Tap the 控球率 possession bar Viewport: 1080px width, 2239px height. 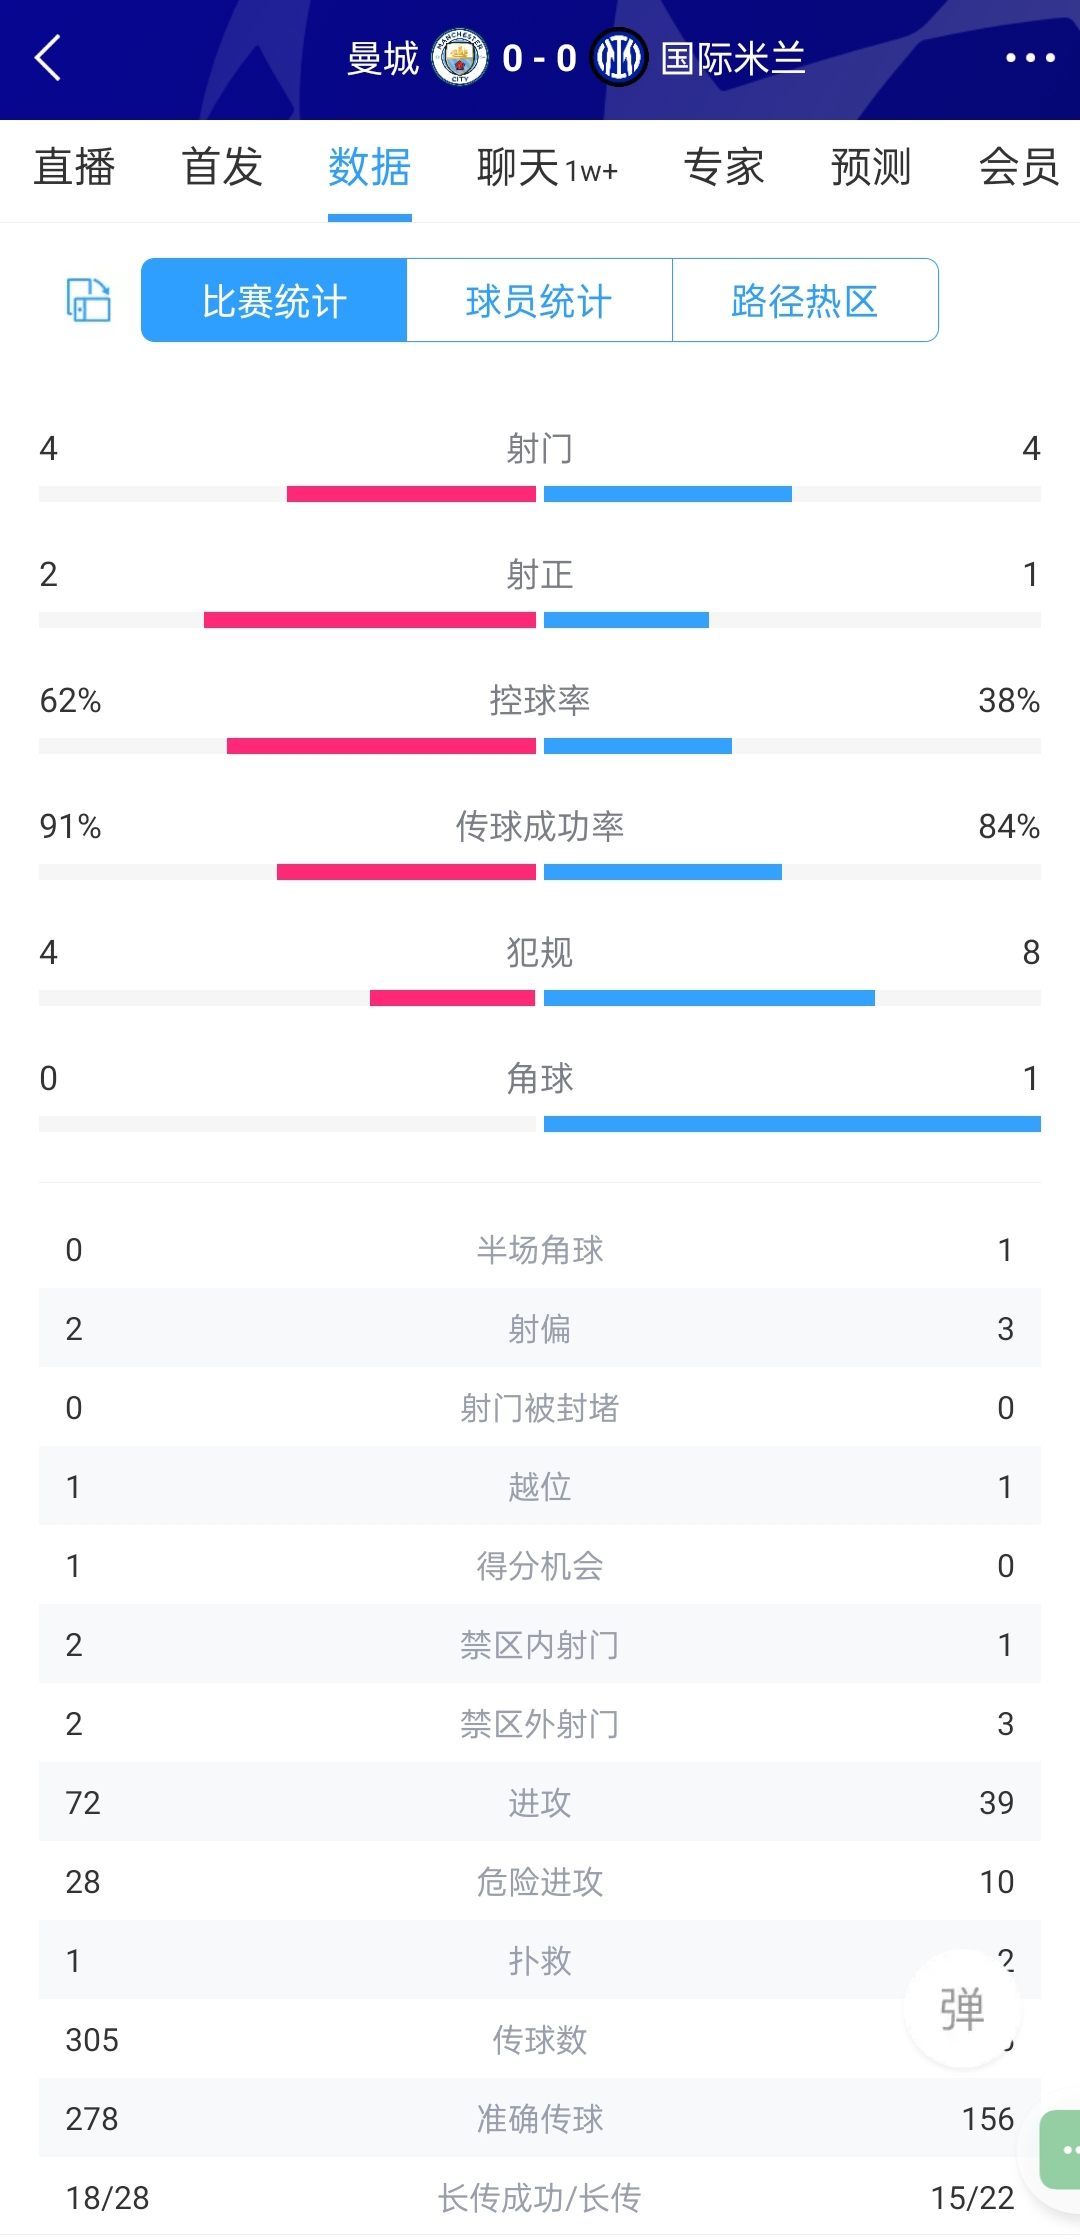coord(540,746)
